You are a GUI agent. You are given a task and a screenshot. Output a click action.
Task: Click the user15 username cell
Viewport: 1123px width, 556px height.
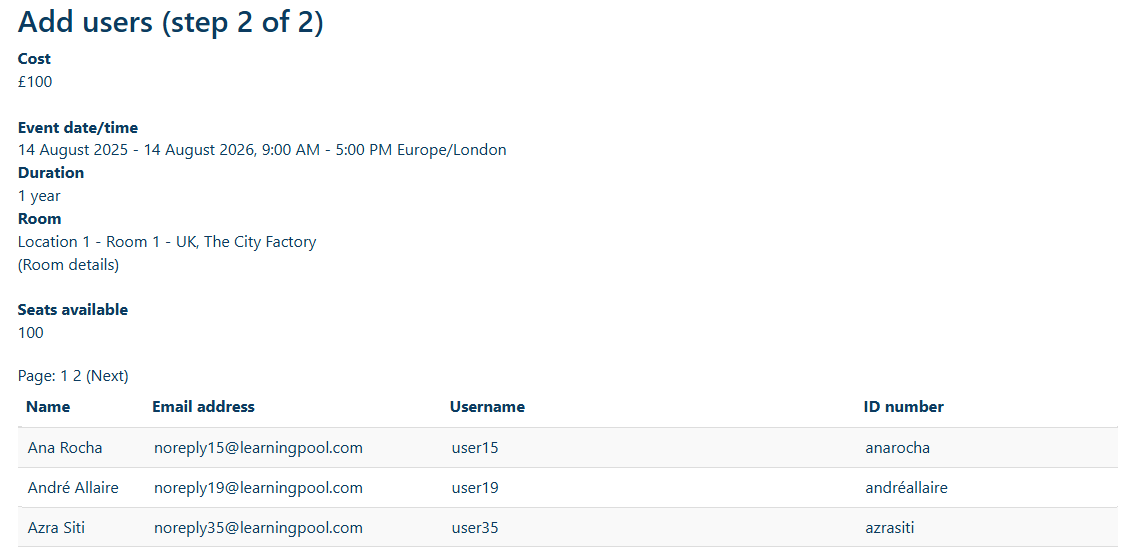point(475,448)
